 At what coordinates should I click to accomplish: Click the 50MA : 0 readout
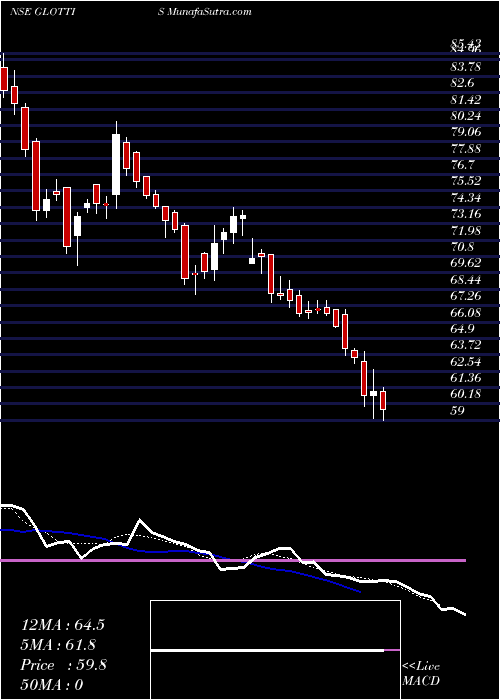[52, 685]
